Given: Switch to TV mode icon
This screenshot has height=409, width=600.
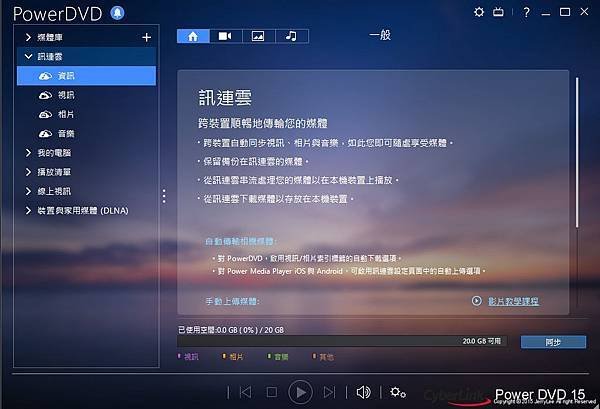Looking at the screenshot, I should click(x=498, y=12).
